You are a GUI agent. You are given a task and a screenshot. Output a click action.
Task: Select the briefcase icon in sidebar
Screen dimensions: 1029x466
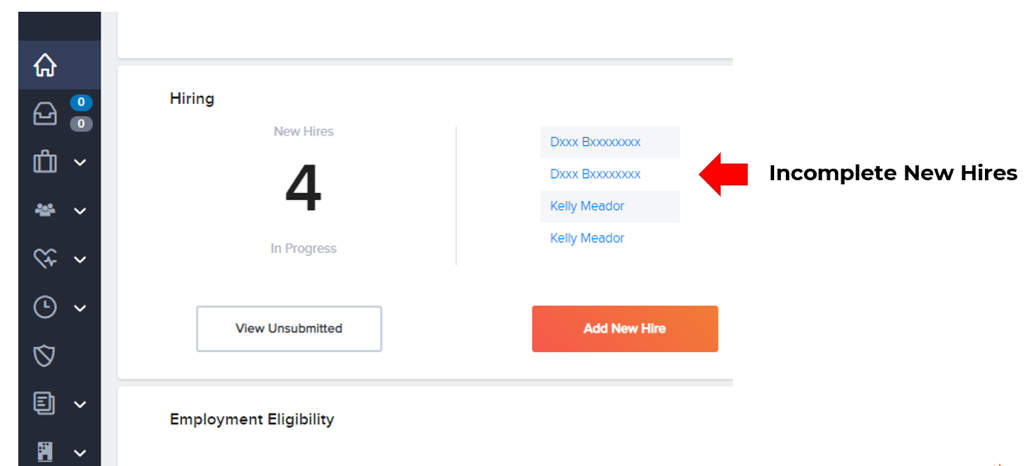pos(45,161)
